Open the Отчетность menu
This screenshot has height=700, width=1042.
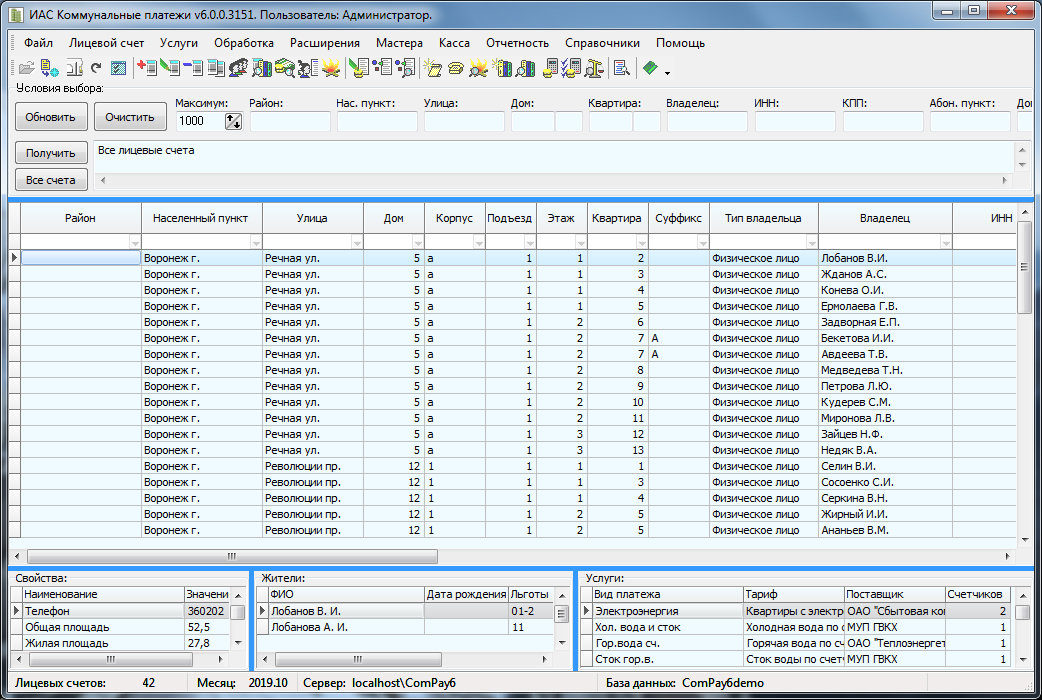pos(517,43)
